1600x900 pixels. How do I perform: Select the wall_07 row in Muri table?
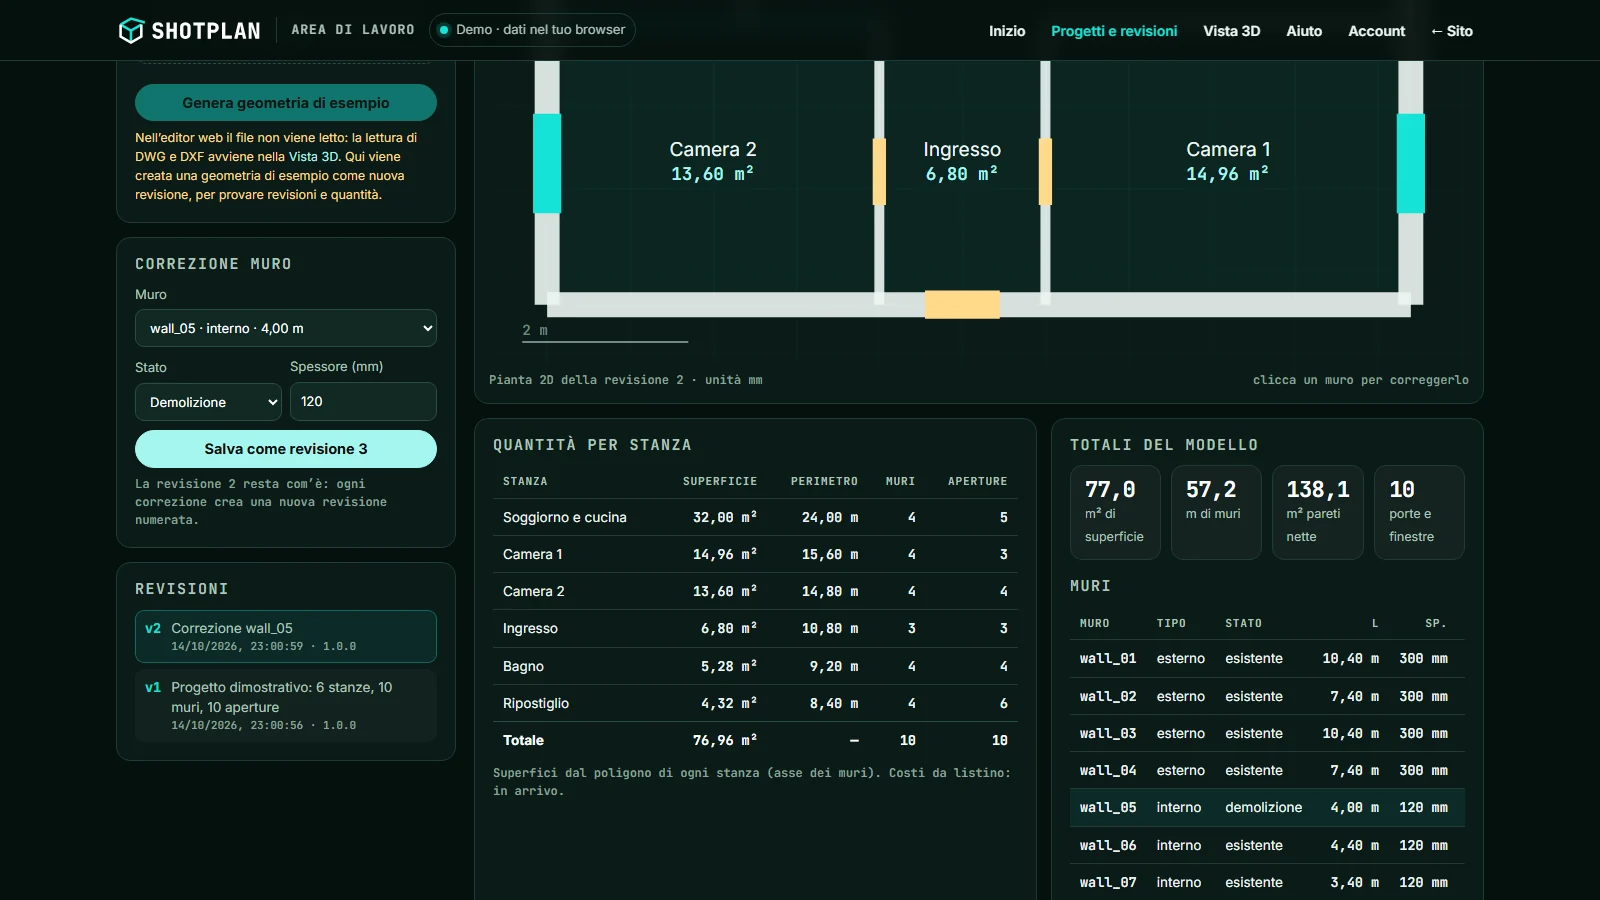(x=1267, y=882)
